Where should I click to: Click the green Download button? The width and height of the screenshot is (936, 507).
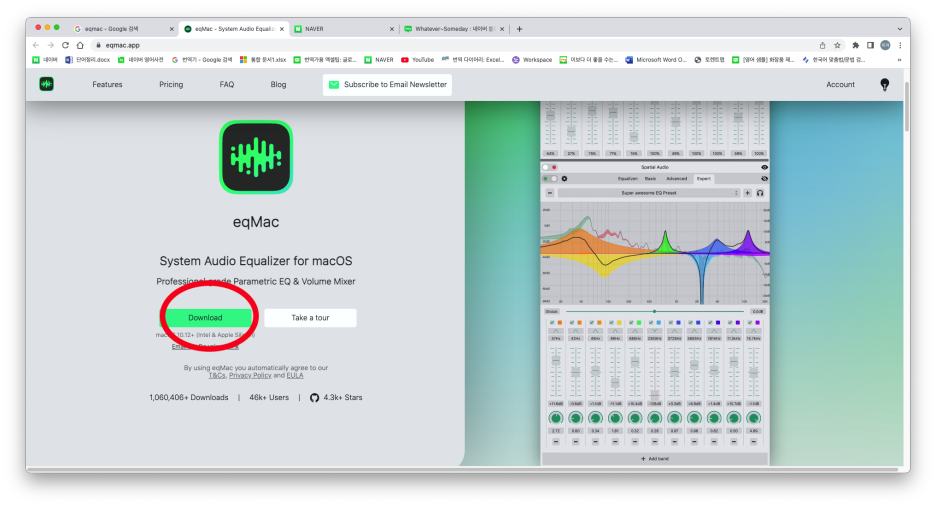coord(205,318)
